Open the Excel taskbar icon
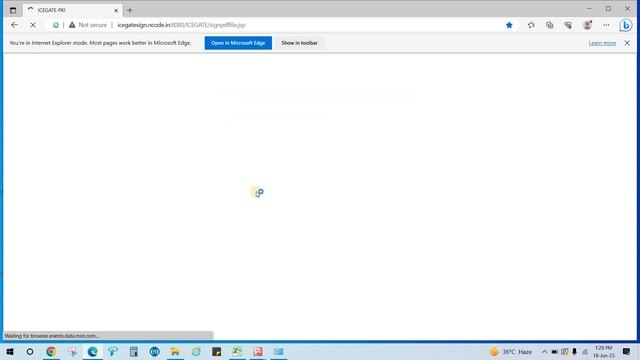 [237, 351]
